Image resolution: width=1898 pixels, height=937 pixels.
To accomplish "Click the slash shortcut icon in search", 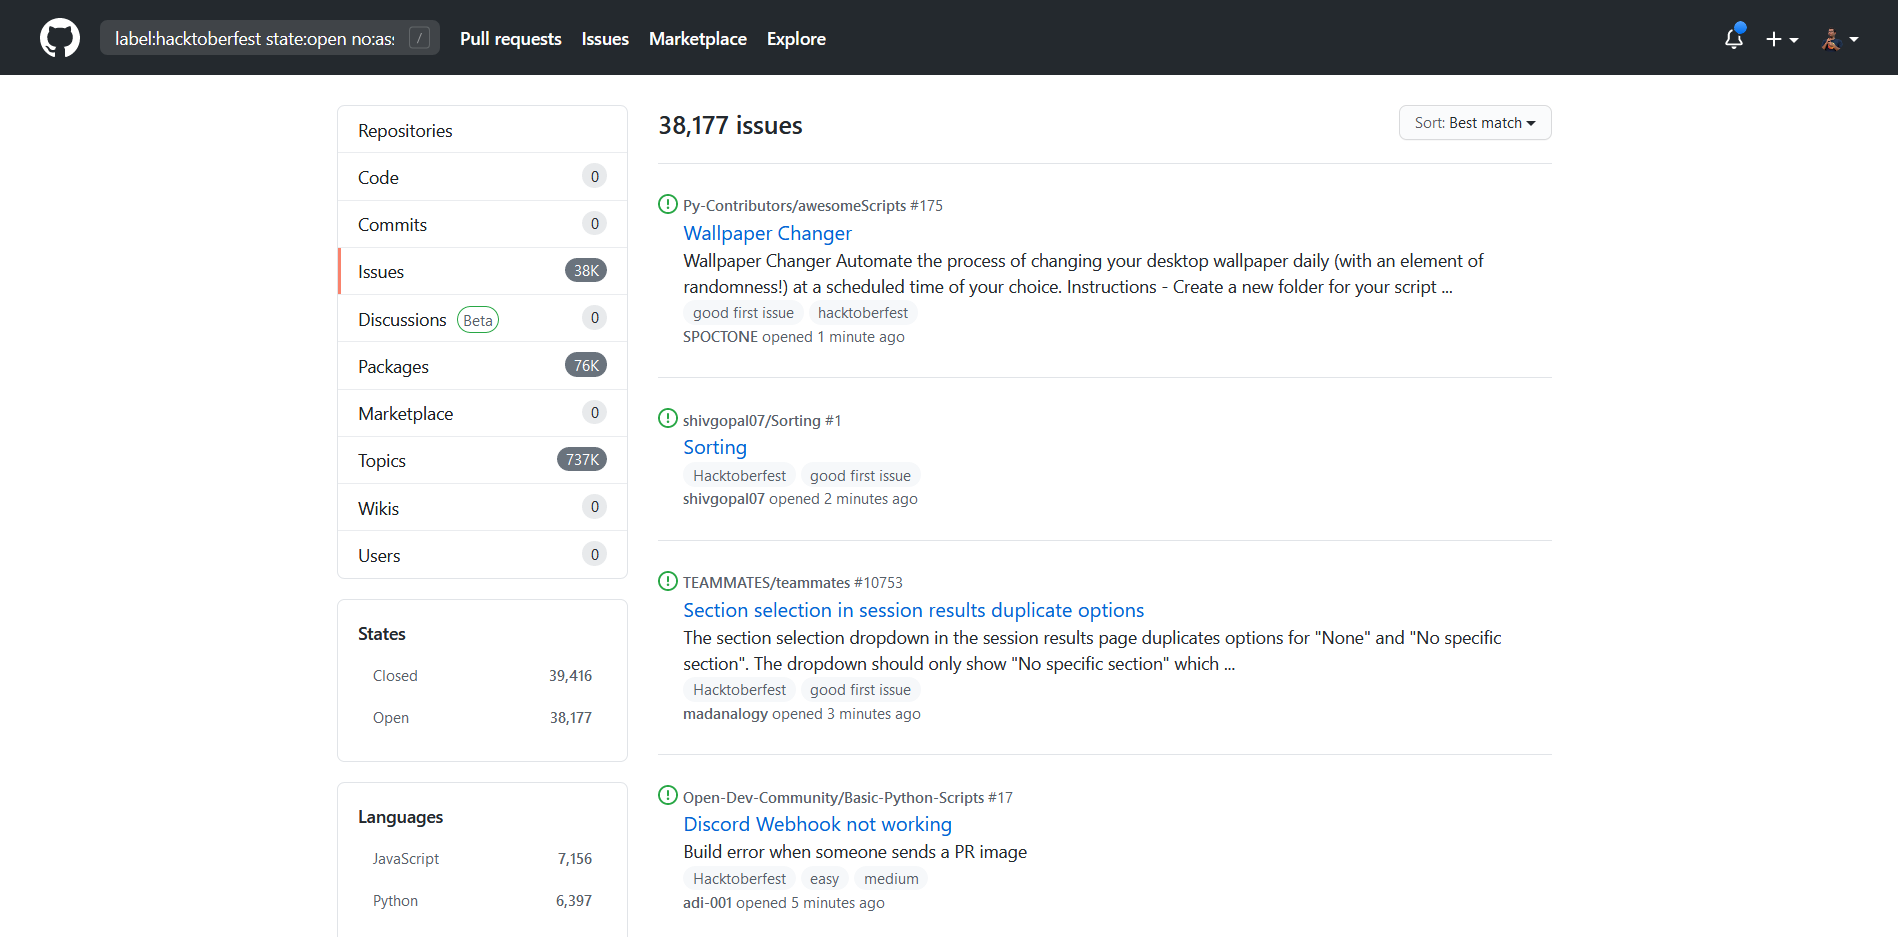I will click(x=420, y=38).
